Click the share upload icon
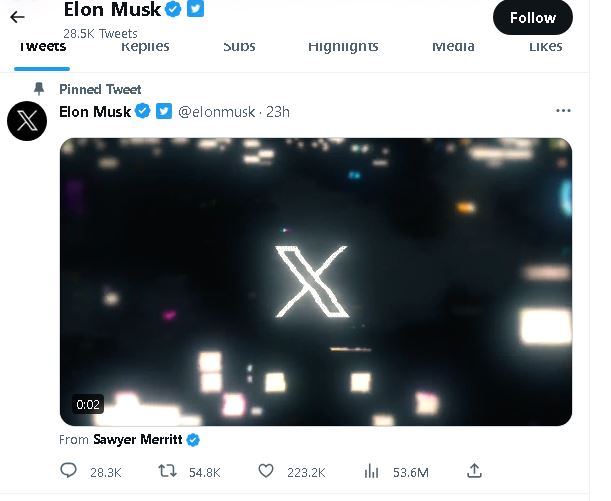Image resolution: width=611 pixels, height=501 pixels. coord(475,471)
